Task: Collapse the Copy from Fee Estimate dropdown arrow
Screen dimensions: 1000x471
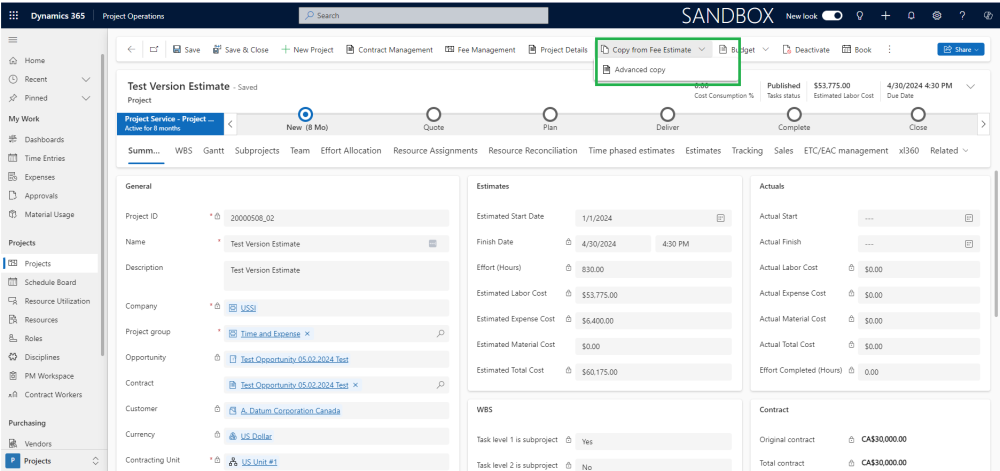Action: pos(702,50)
